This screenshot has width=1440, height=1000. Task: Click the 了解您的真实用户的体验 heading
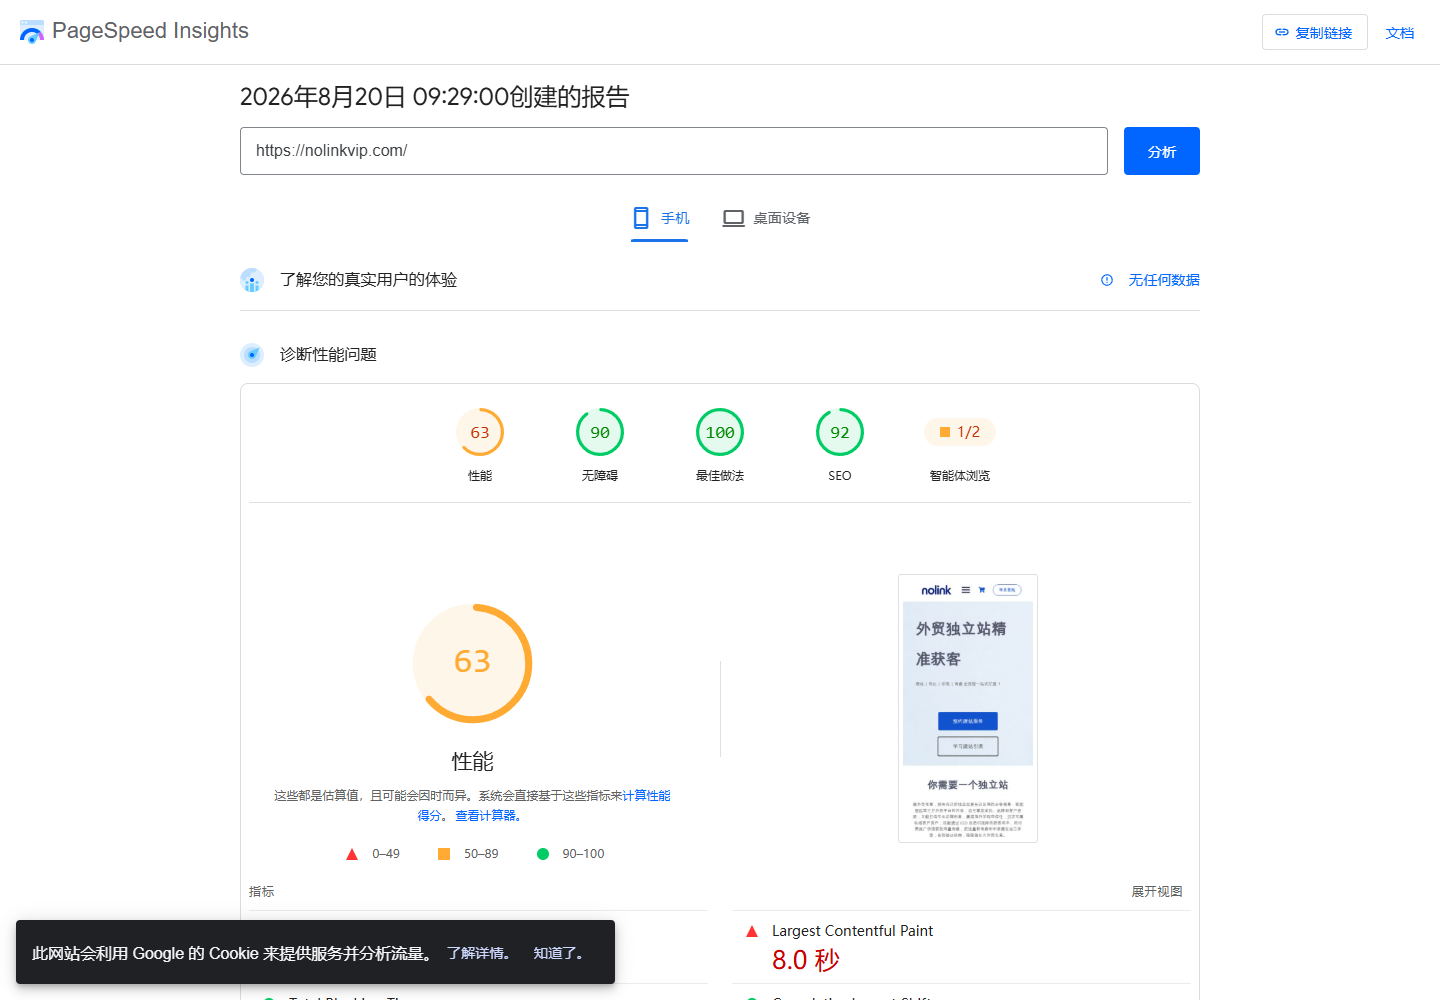click(x=368, y=280)
